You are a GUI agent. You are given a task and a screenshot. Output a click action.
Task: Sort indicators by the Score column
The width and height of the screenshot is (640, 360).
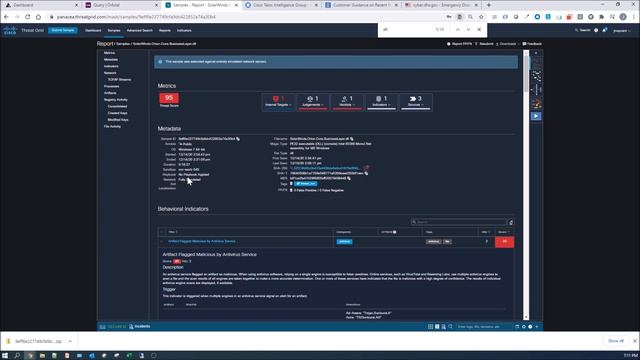click(504, 232)
